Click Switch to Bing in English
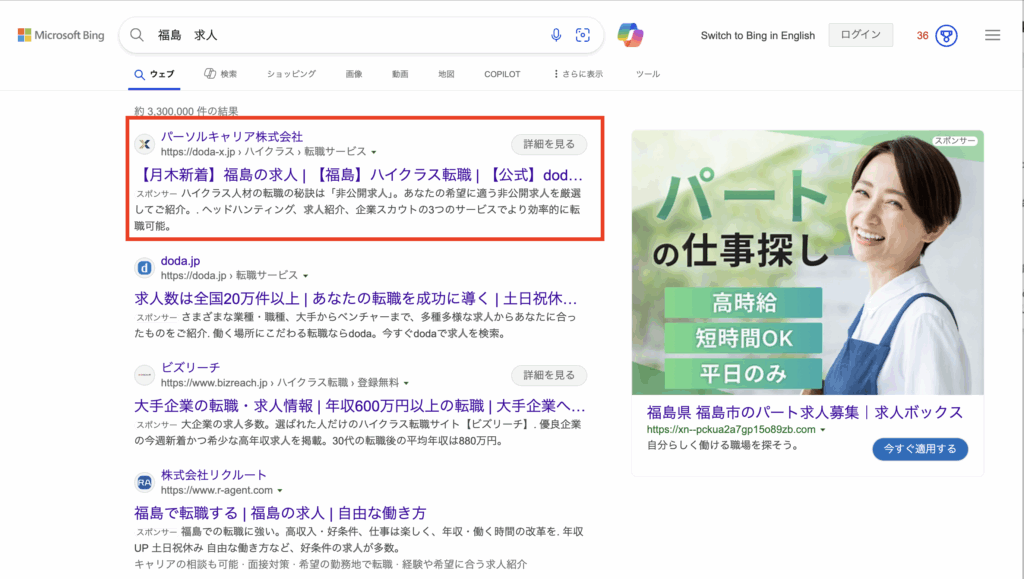The height and width of the screenshot is (579, 1024). (758, 35)
